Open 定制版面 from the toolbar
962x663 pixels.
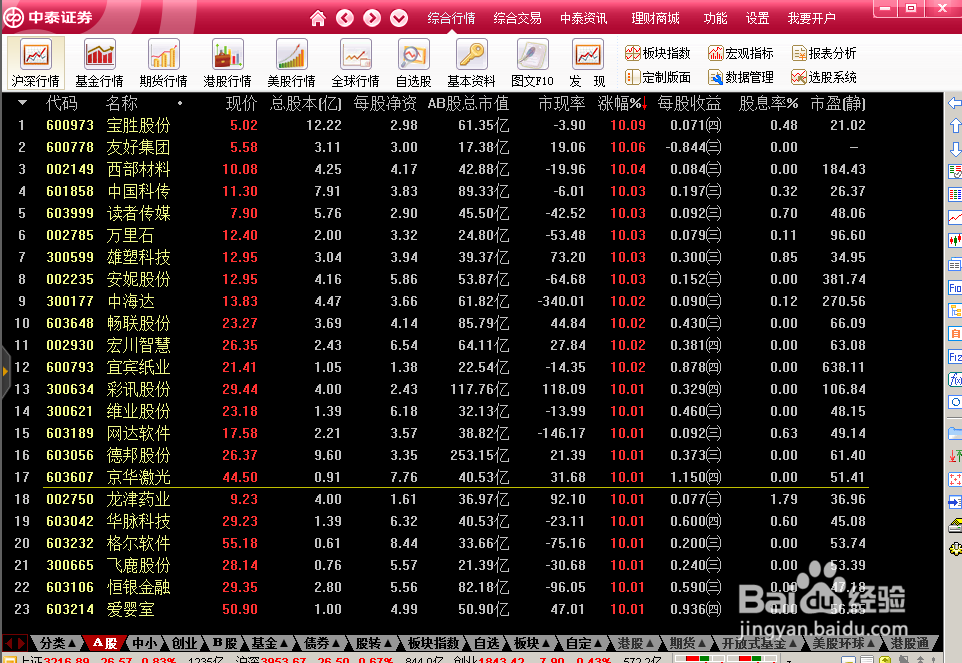pos(658,77)
